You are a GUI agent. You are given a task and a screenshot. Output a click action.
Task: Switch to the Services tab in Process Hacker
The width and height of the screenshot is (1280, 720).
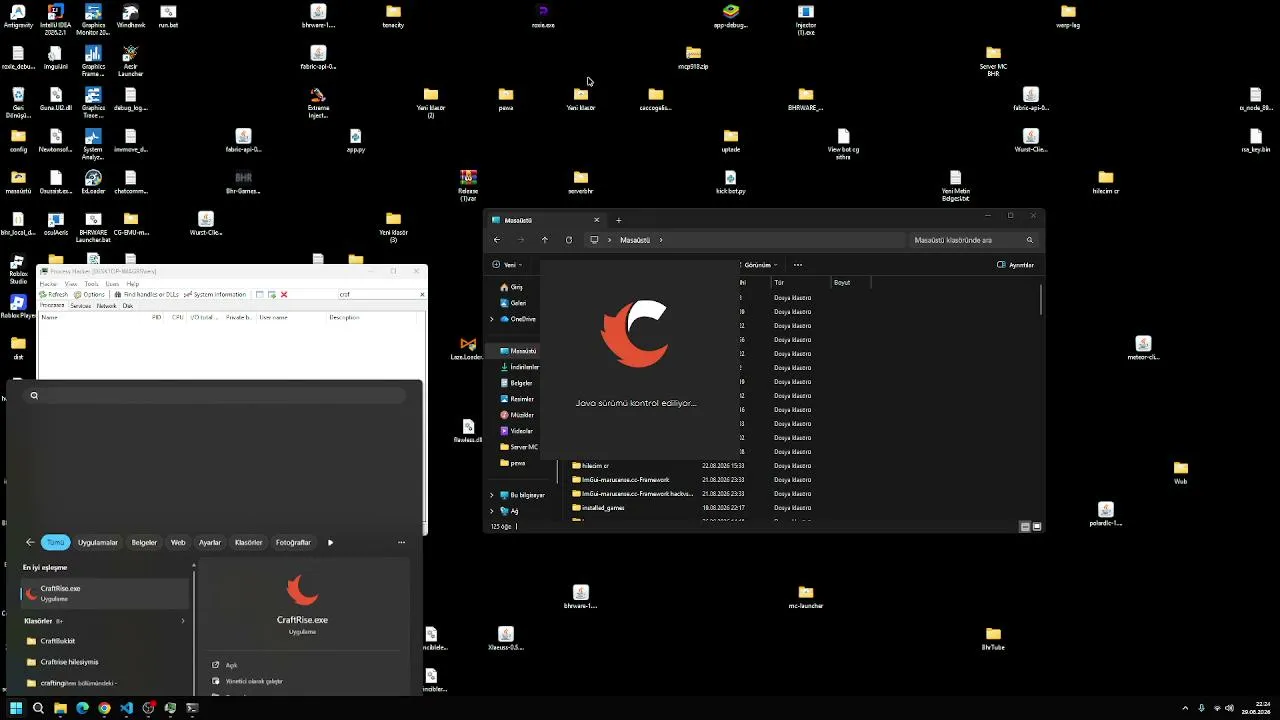click(x=80, y=306)
